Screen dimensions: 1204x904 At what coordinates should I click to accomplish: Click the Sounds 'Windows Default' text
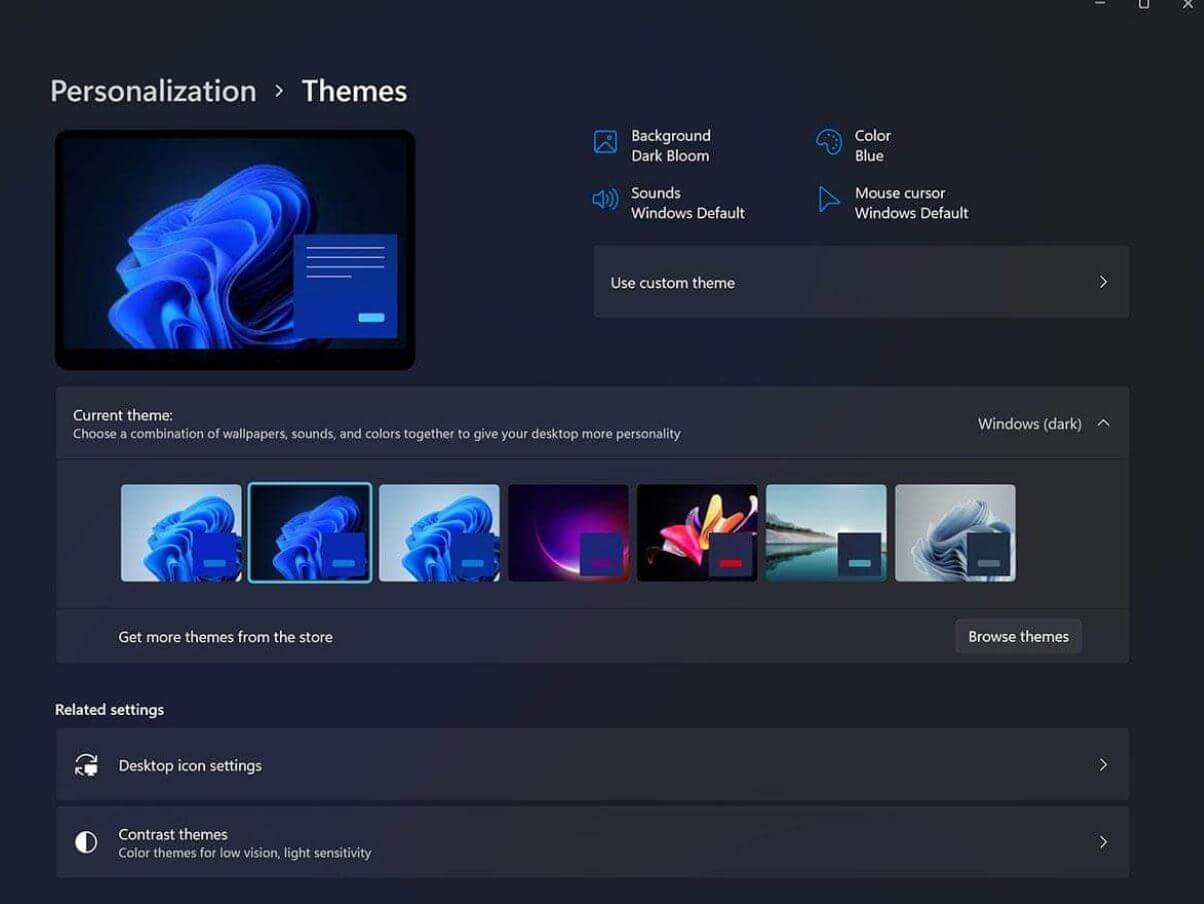click(688, 213)
